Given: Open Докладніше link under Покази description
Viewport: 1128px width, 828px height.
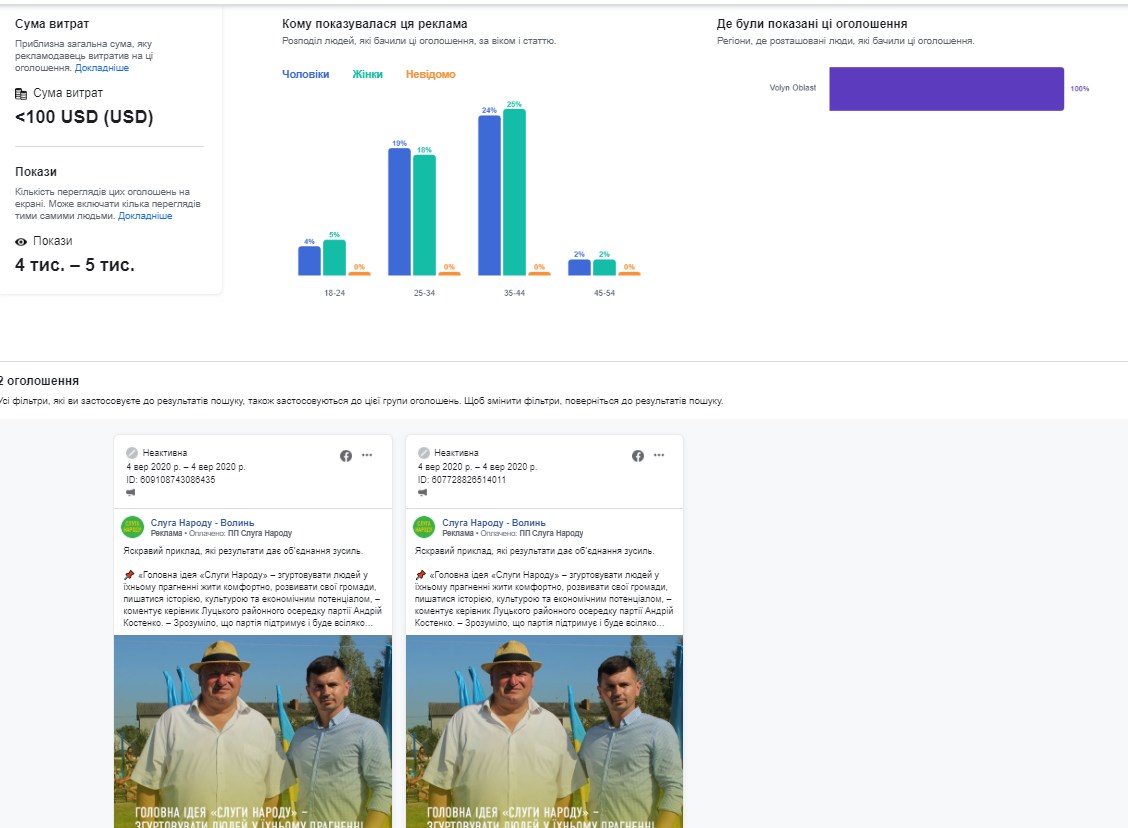Looking at the screenshot, I should click(145, 216).
